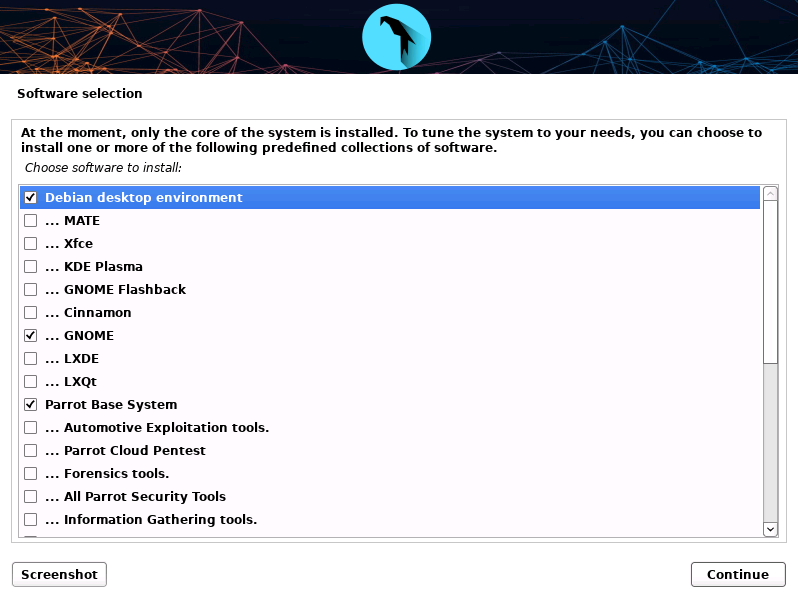Screen dimensions: 798x599
Task: Click the 'Forensics tools.' label
Action: coord(117,473)
